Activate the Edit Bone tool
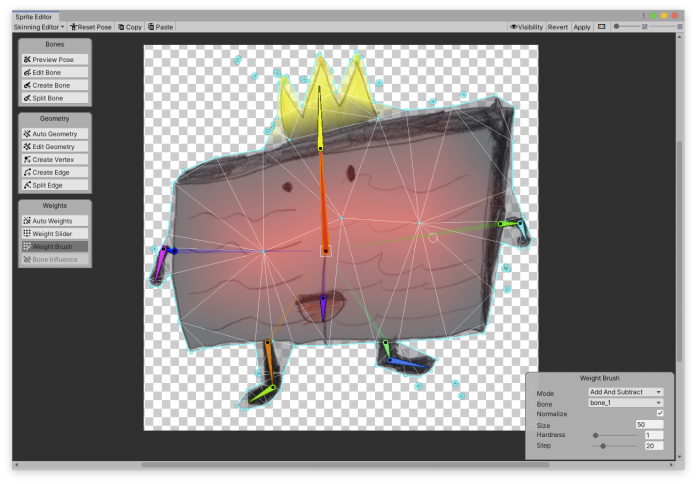Image resolution: width=696 pixels, height=484 pixels. pos(55,73)
